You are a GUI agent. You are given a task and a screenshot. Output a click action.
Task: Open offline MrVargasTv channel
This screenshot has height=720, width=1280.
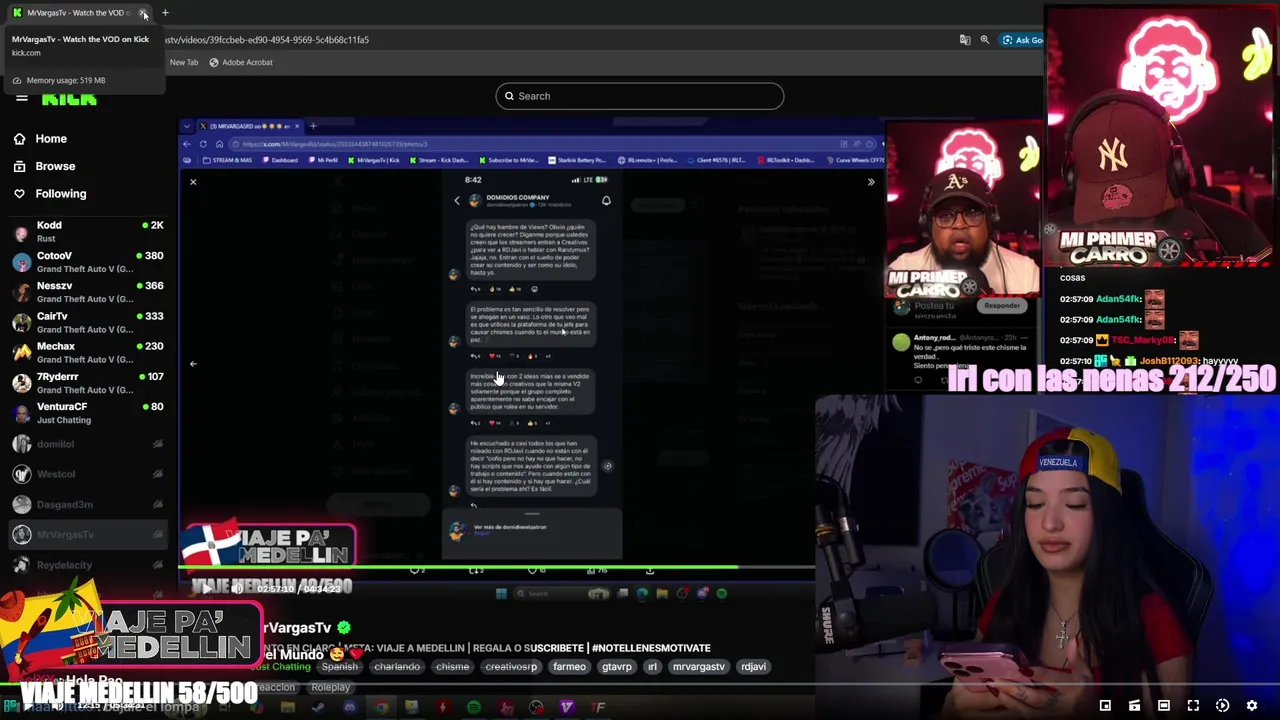(x=90, y=535)
